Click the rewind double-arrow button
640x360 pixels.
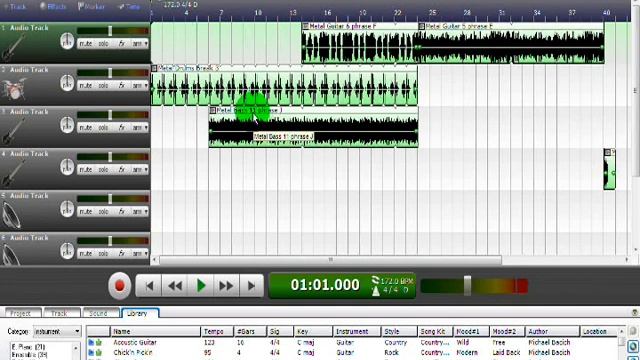coord(175,286)
